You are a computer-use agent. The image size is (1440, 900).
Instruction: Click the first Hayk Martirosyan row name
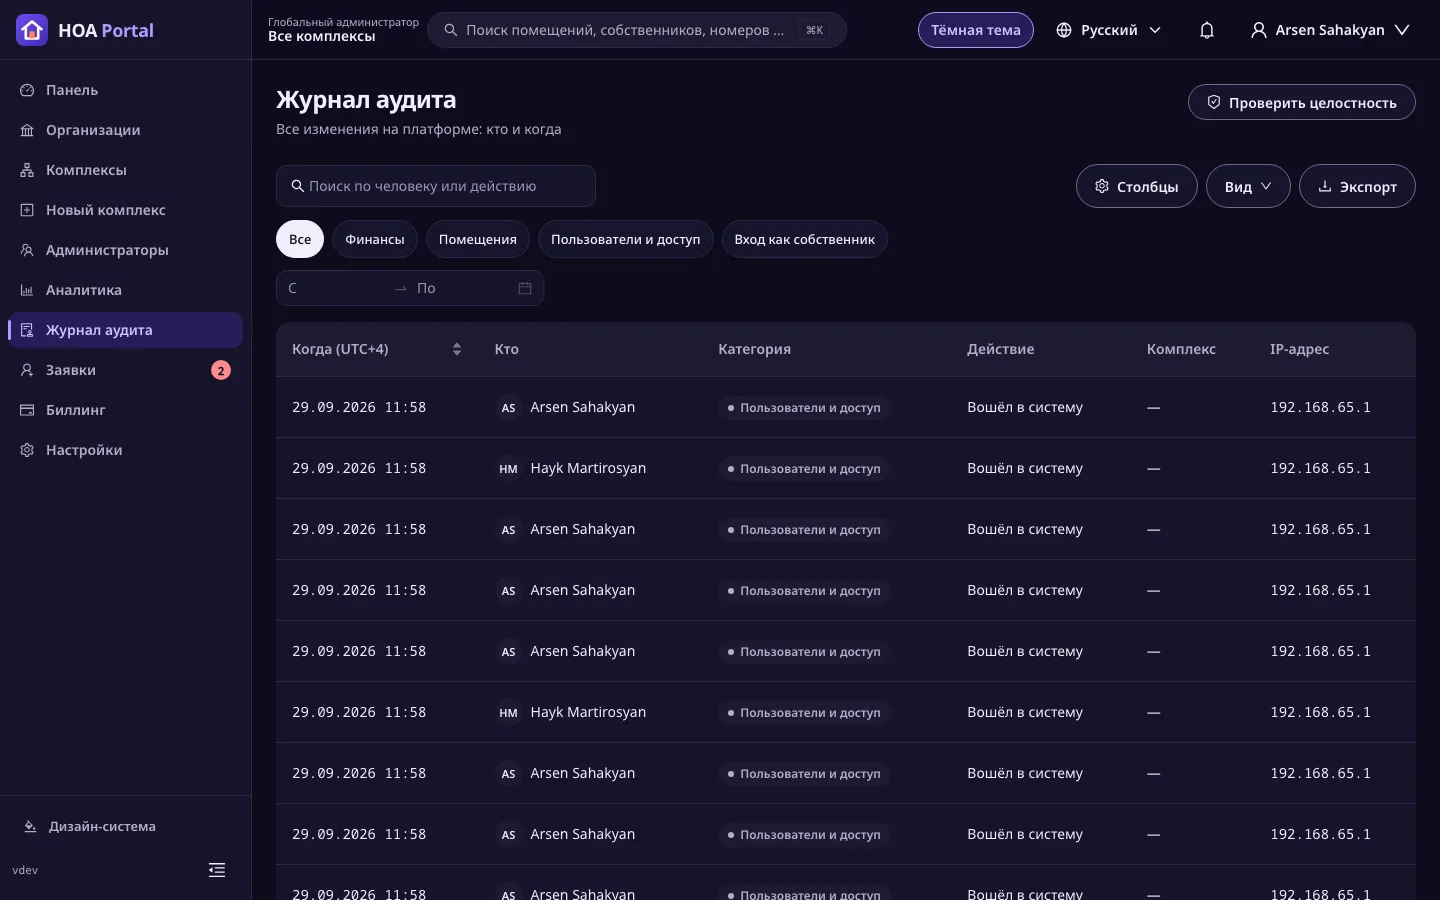(x=588, y=468)
